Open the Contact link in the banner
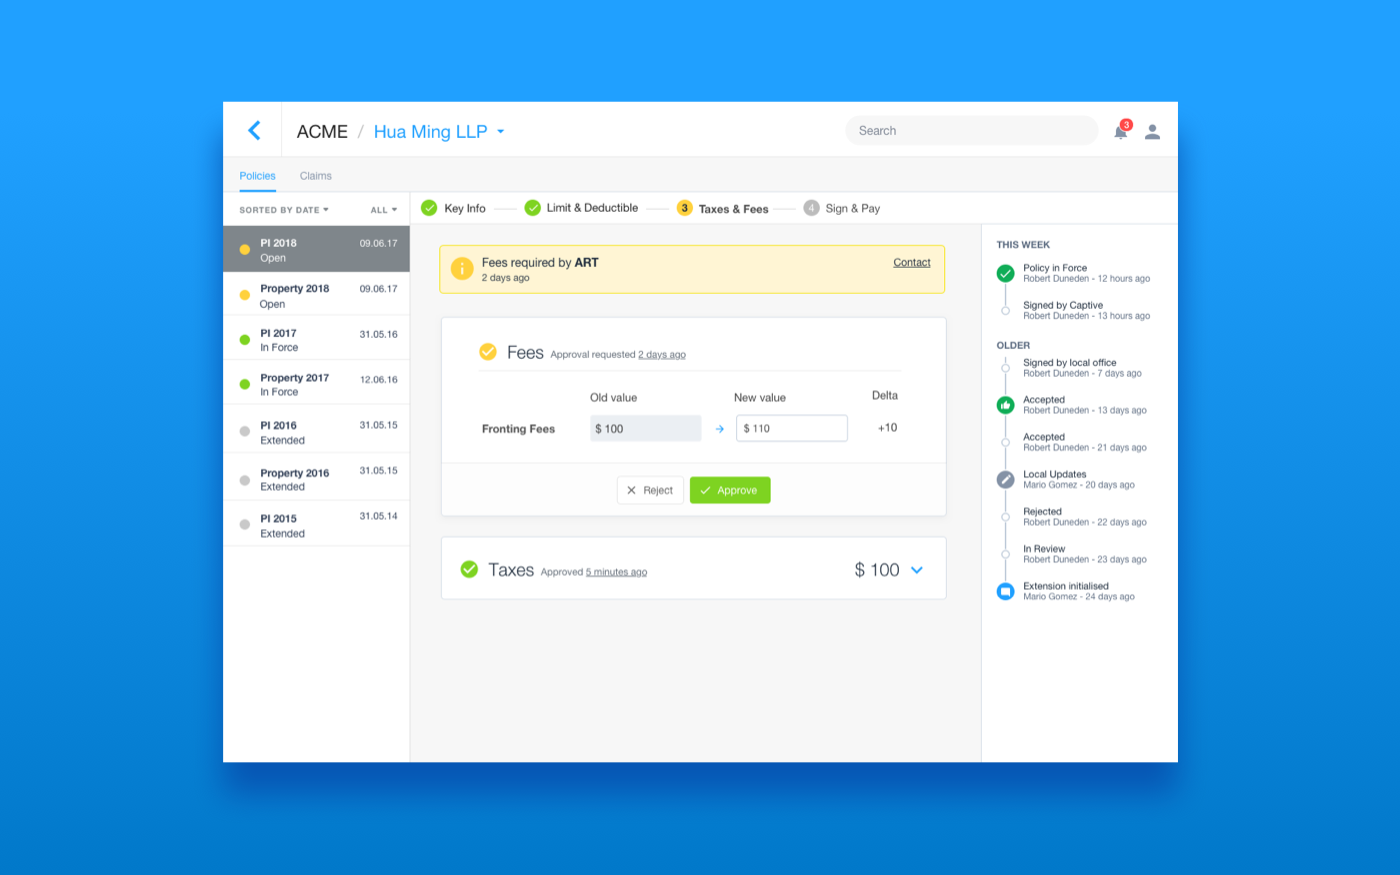1400x875 pixels. [911, 262]
